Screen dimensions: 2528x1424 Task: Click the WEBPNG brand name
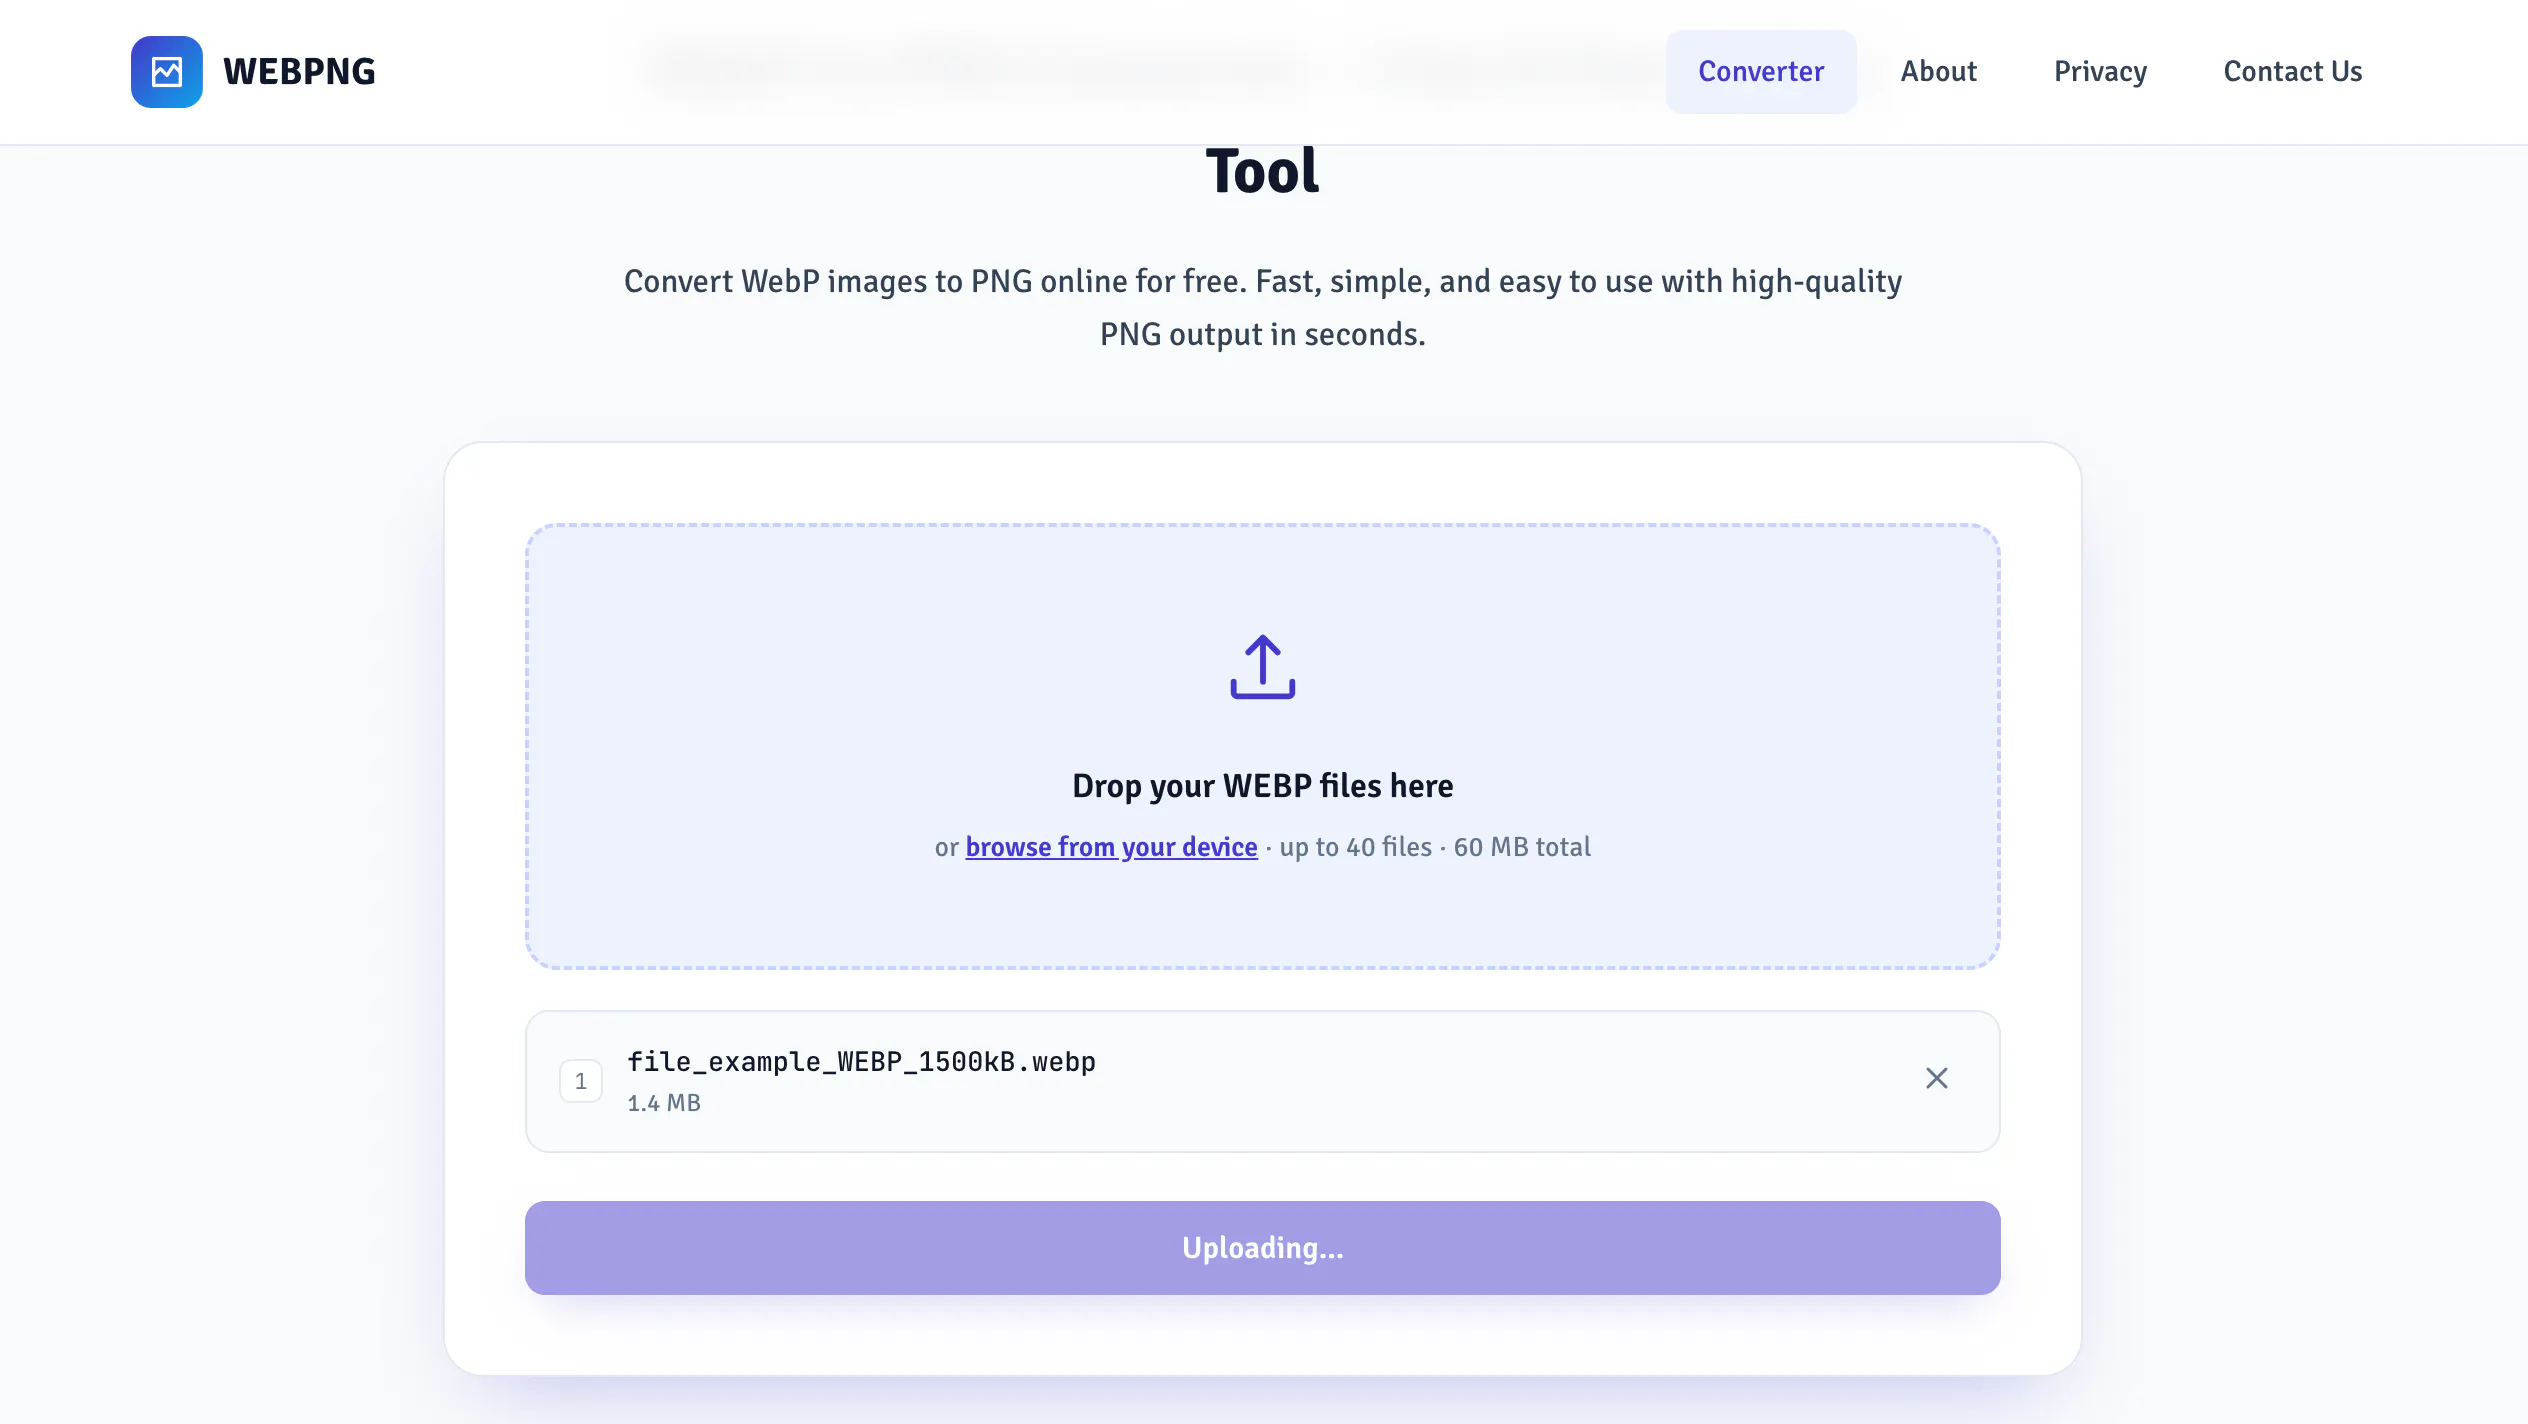299,72
